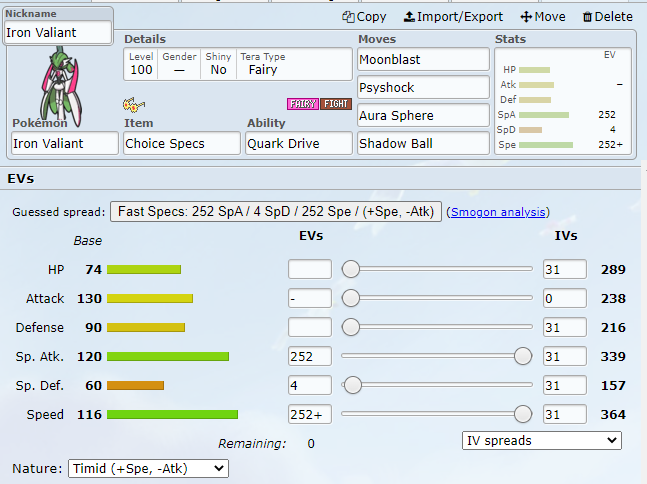Click the Sp. Def. EV slider handle
This screenshot has height=484, width=647.
tap(352, 385)
